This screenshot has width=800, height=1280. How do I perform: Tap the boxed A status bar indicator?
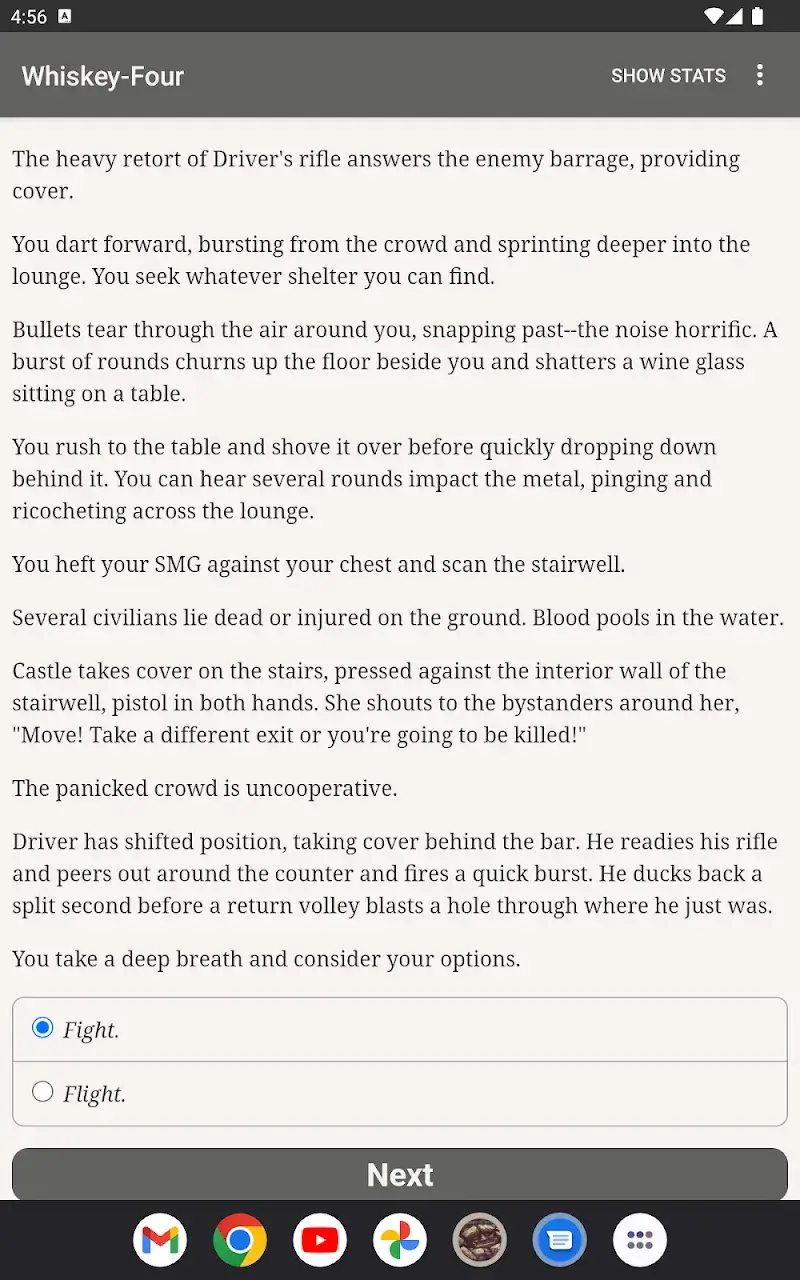point(66,15)
